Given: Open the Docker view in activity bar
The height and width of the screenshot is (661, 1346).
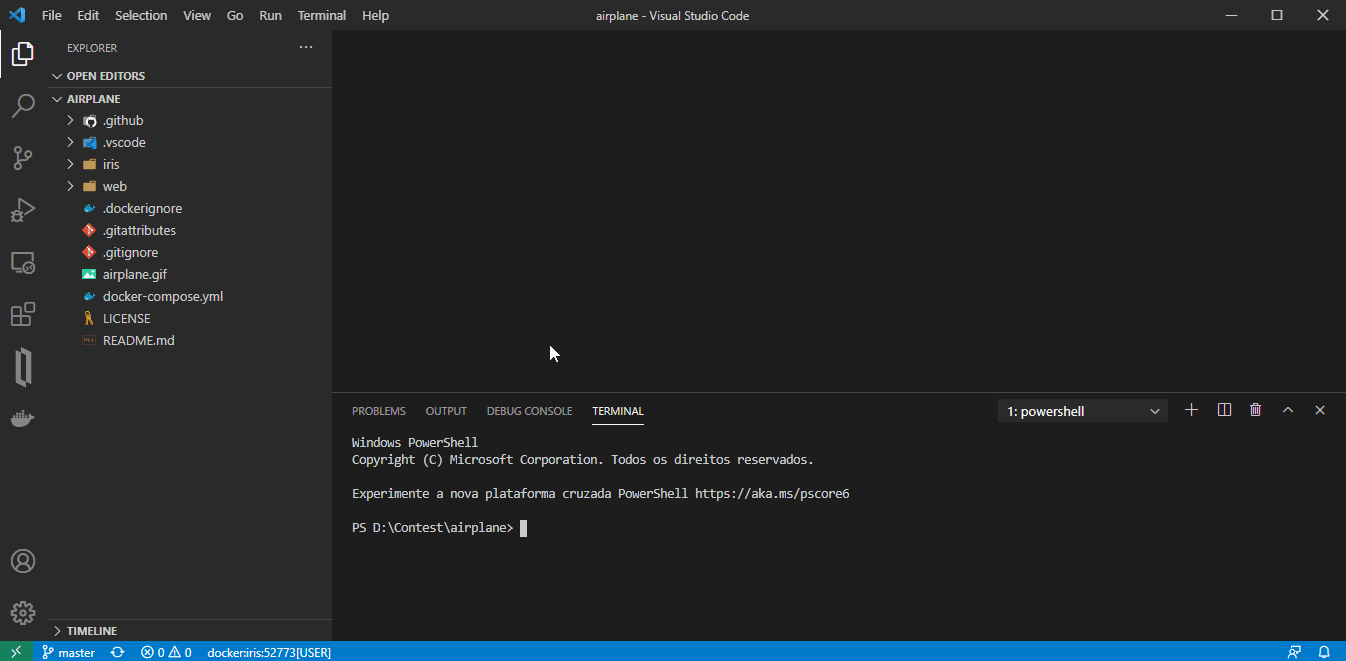Looking at the screenshot, I should point(23,418).
